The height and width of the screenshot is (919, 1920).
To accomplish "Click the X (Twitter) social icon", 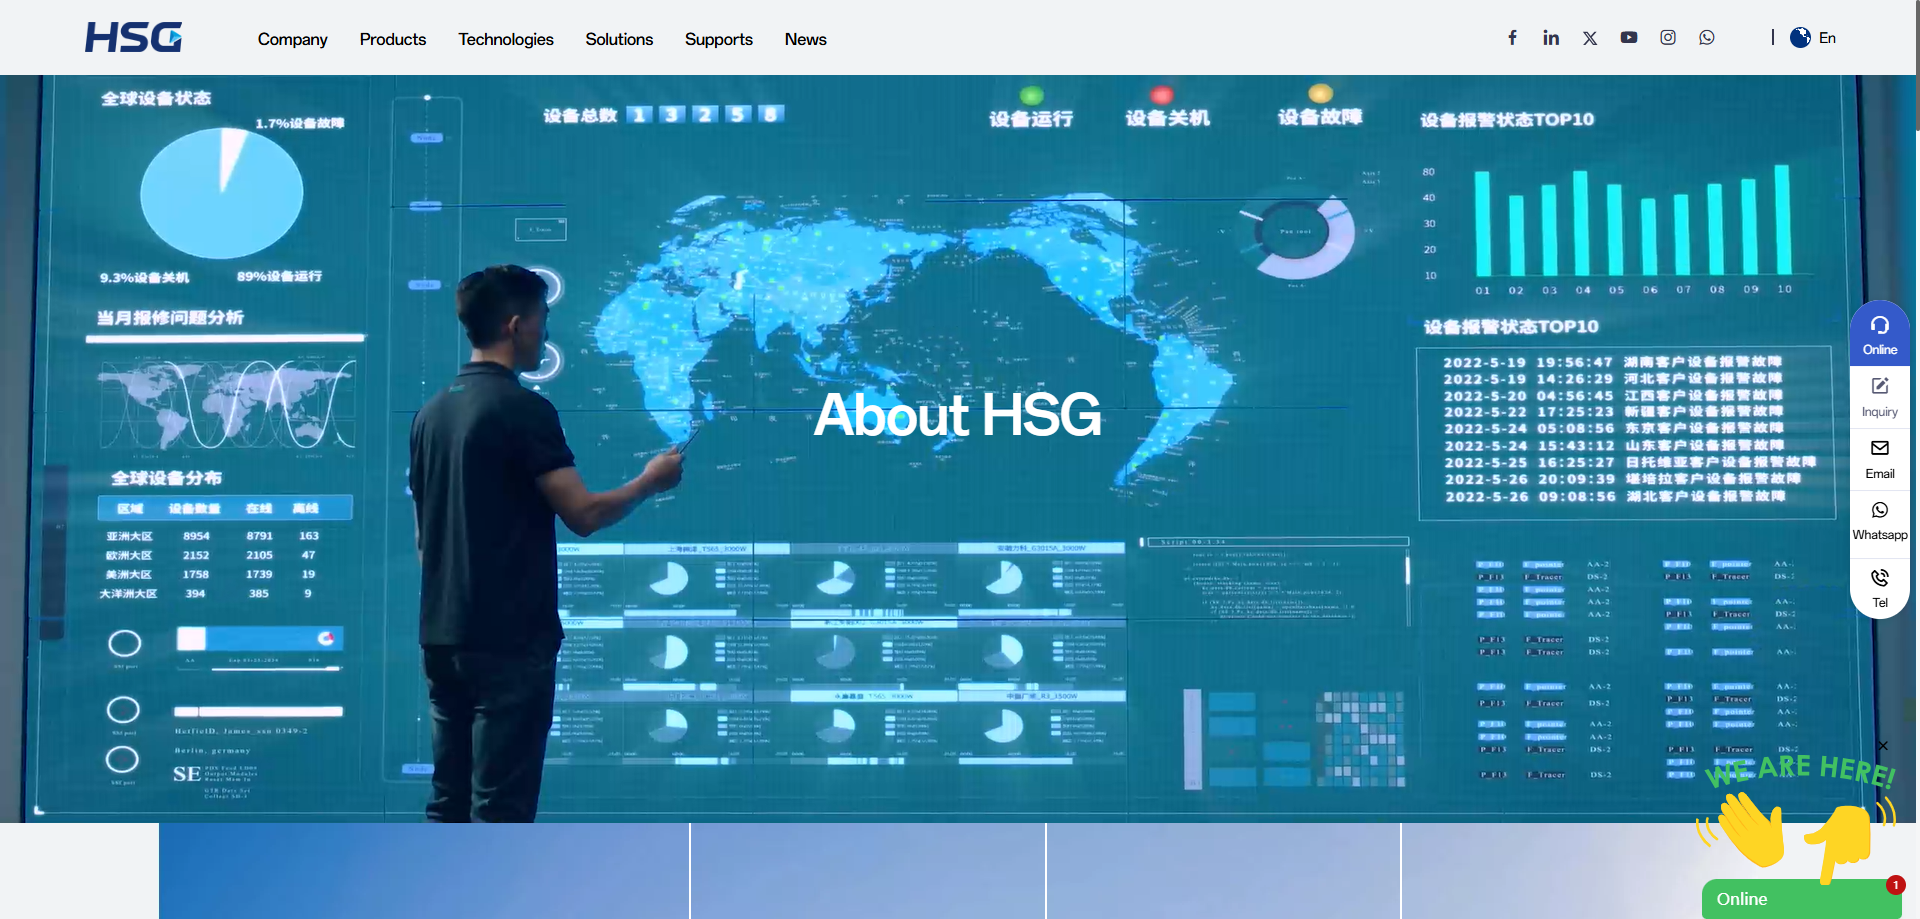I will coord(1590,38).
